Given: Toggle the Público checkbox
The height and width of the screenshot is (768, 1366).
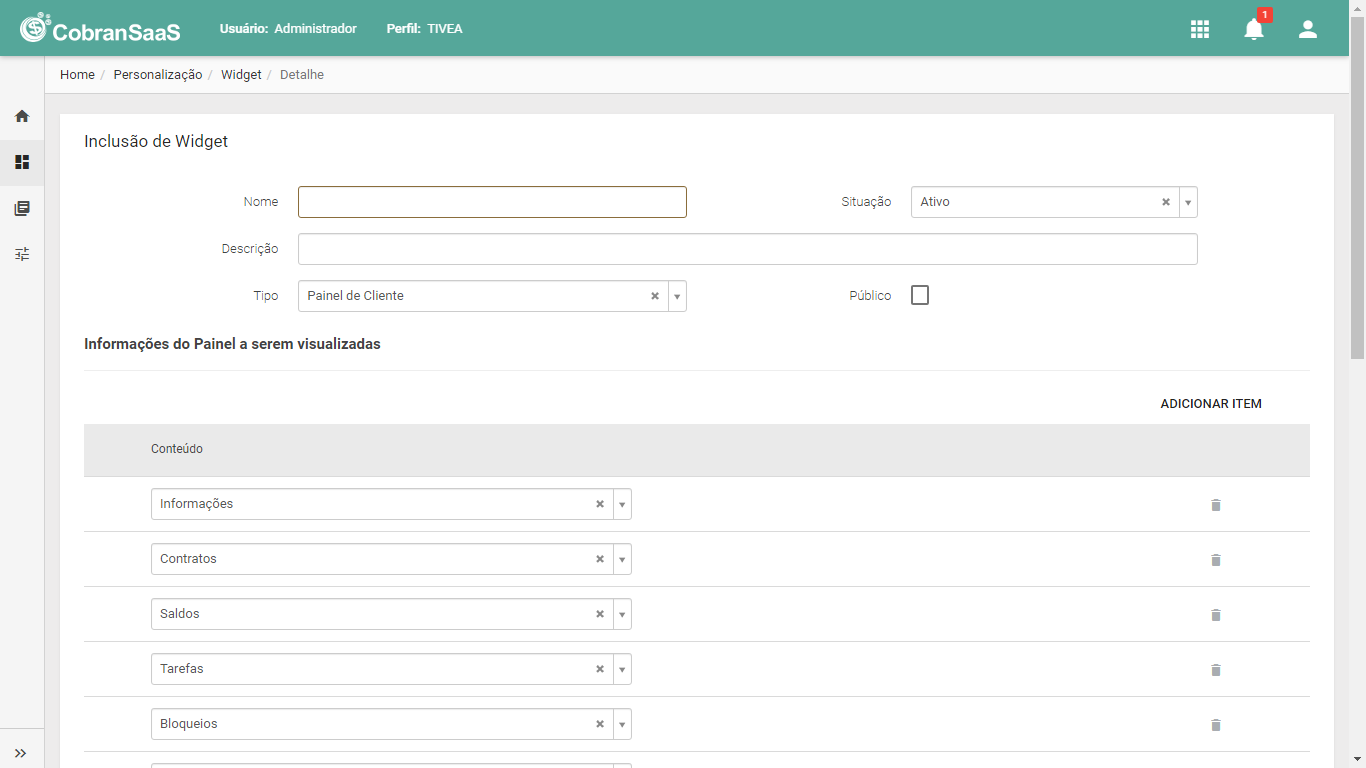Looking at the screenshot, I should click(x=920, y=295).
